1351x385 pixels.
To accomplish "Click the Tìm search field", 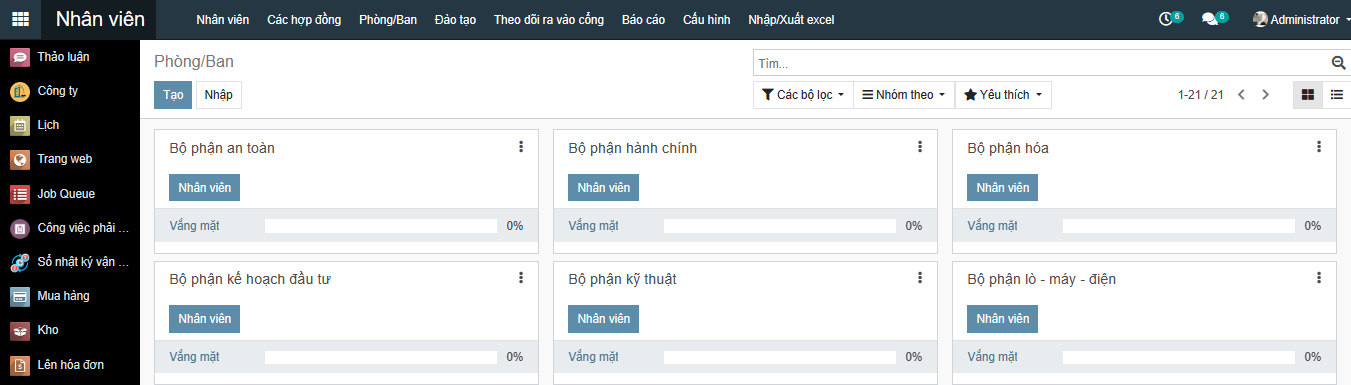I will [x=1040, y=63].
